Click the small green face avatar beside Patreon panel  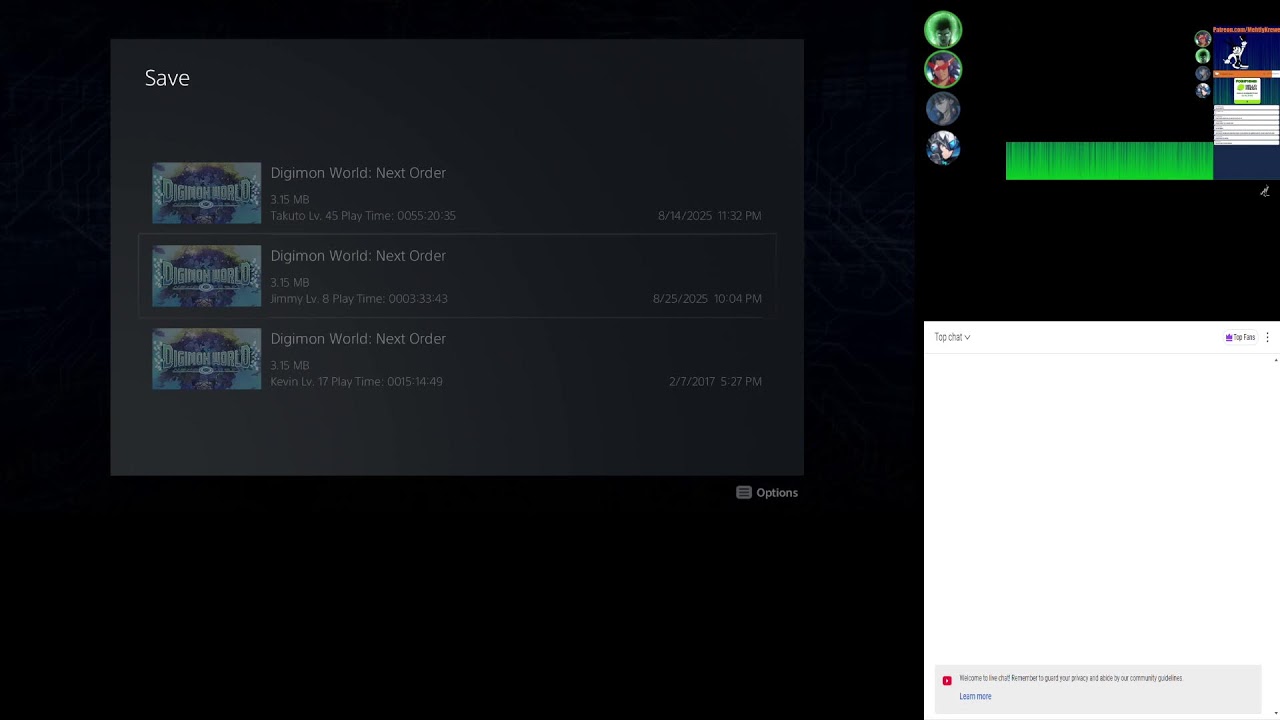(x=1203, y=56)
